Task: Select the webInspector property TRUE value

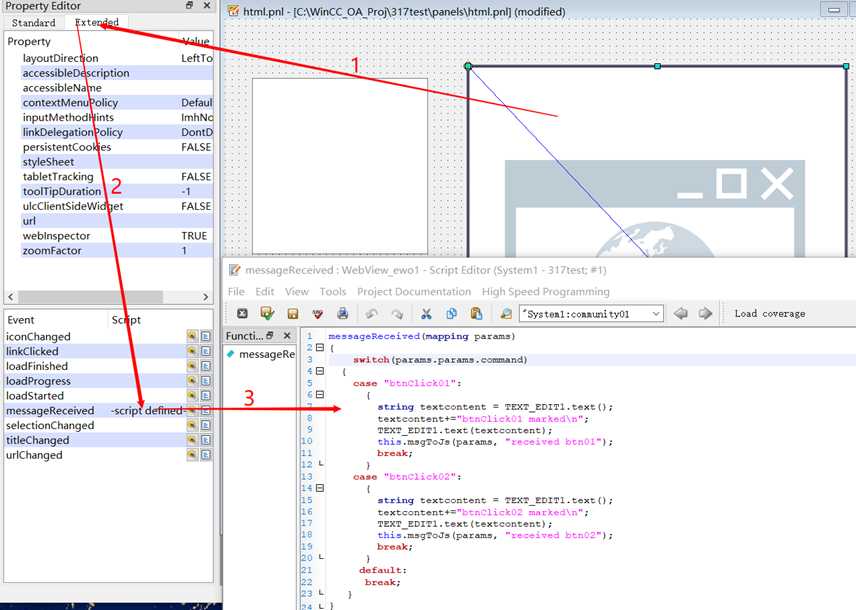Action: [x=194, y=236]
